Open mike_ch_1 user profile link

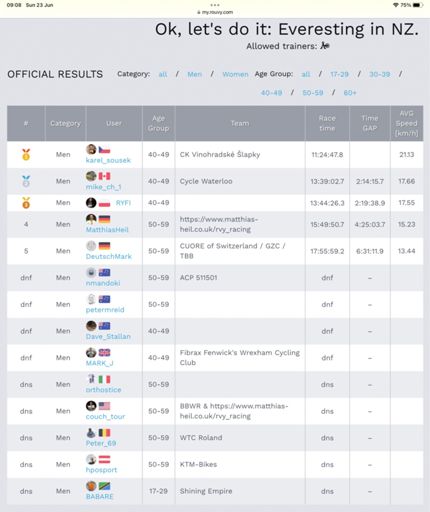tap(103, 187)
